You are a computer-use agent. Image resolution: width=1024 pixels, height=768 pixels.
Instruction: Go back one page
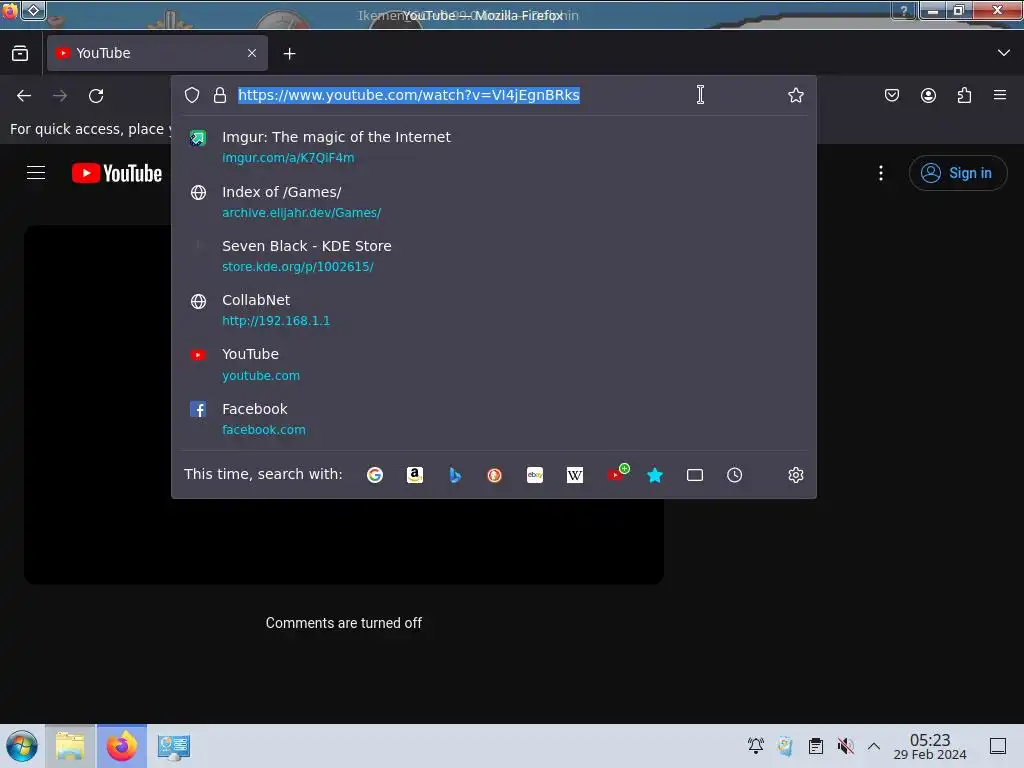click(24, 96)
